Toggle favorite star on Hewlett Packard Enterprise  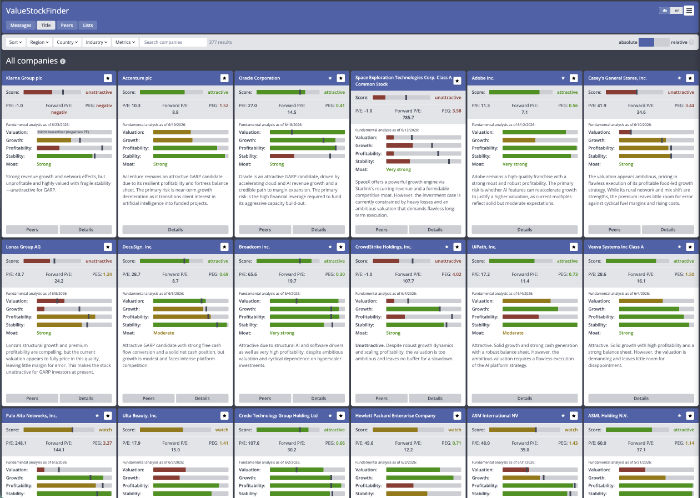pos(457,415)
